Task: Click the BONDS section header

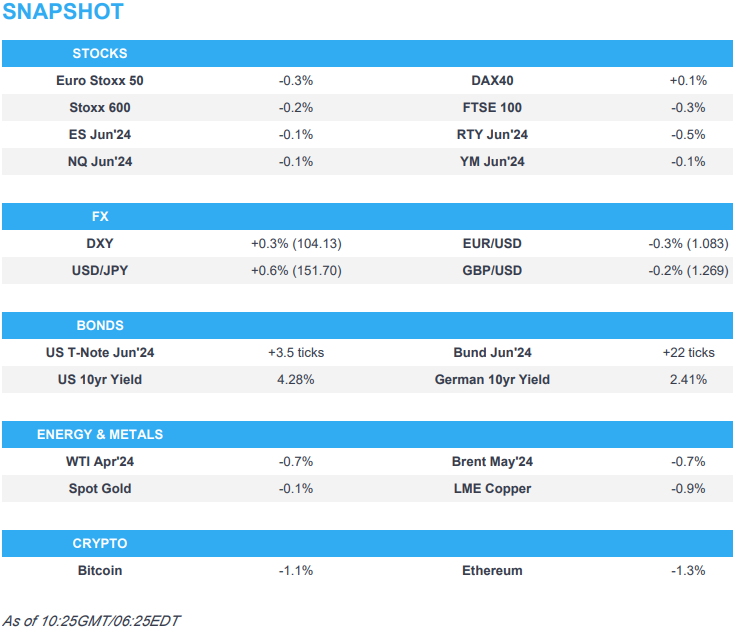Action: pyautogui.click(x=100, y=326)
